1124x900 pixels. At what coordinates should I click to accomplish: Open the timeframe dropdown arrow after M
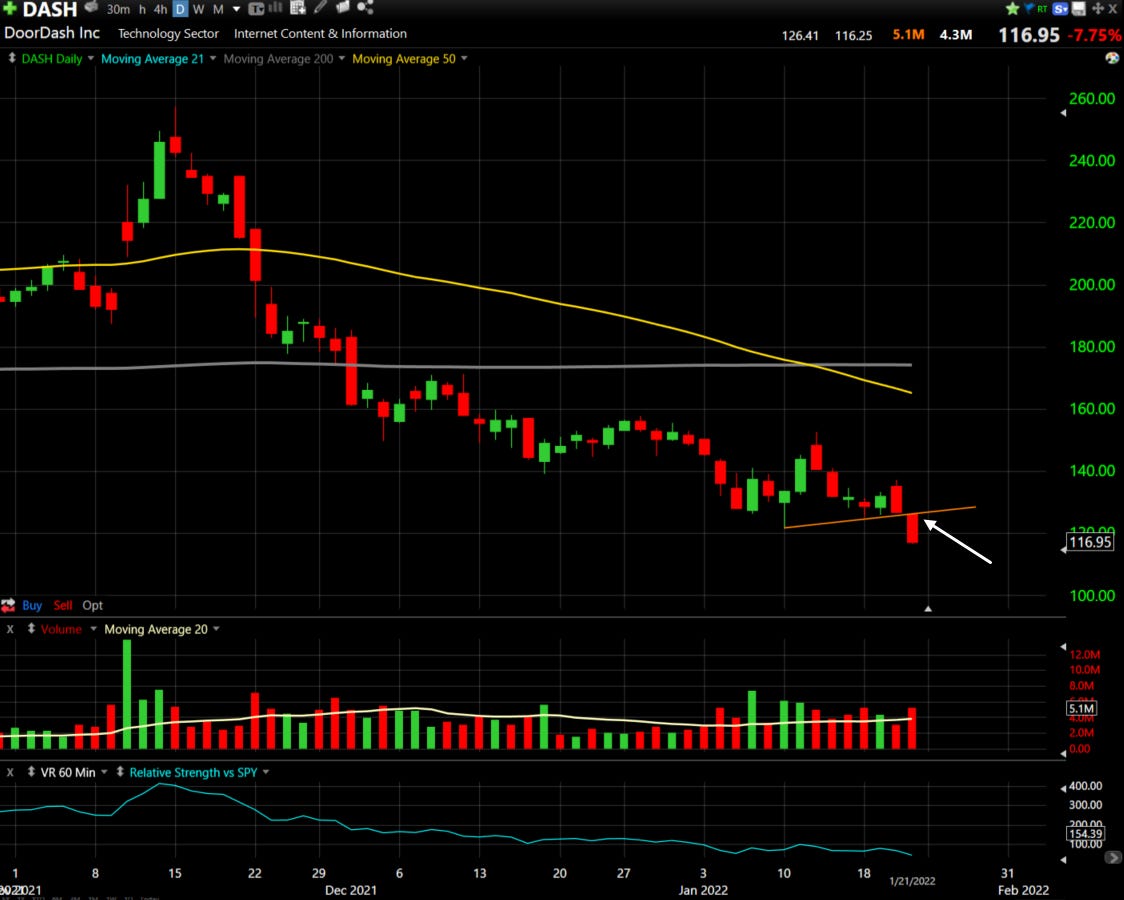237,9
